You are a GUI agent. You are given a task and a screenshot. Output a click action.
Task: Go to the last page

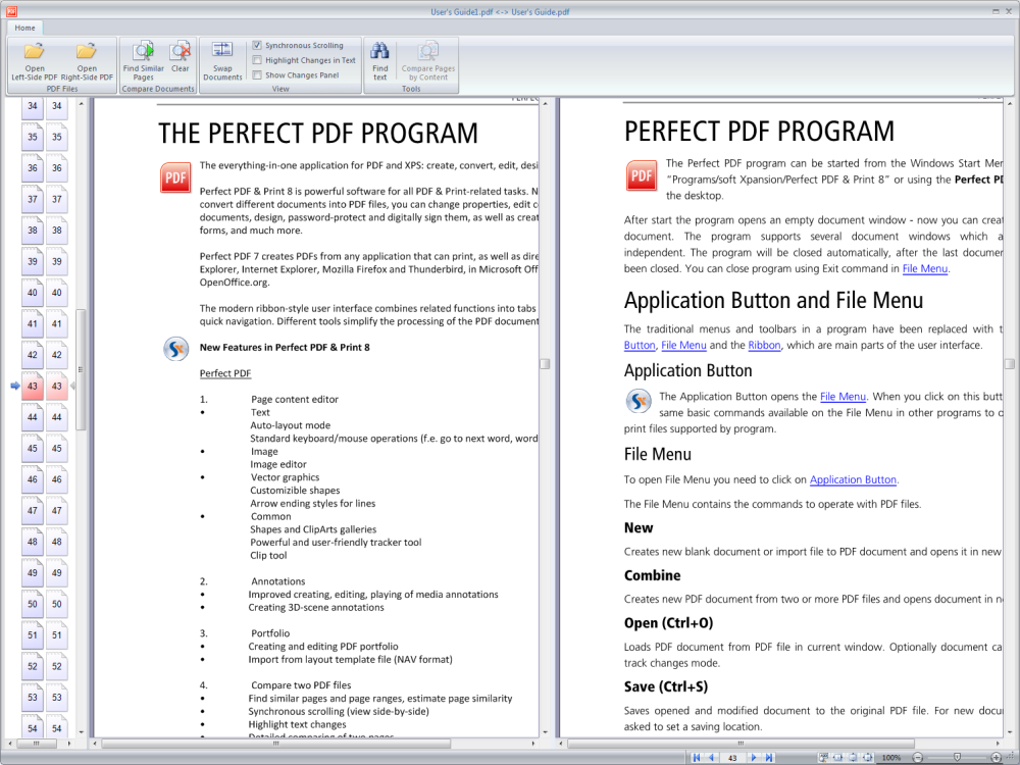[x=770, y=757]
